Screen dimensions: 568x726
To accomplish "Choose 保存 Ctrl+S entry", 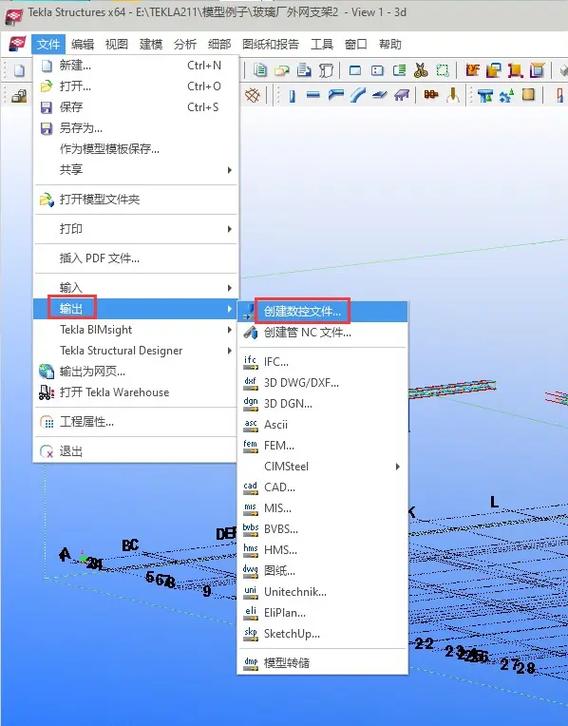I will pyautogui.click(x=136, y=107).
